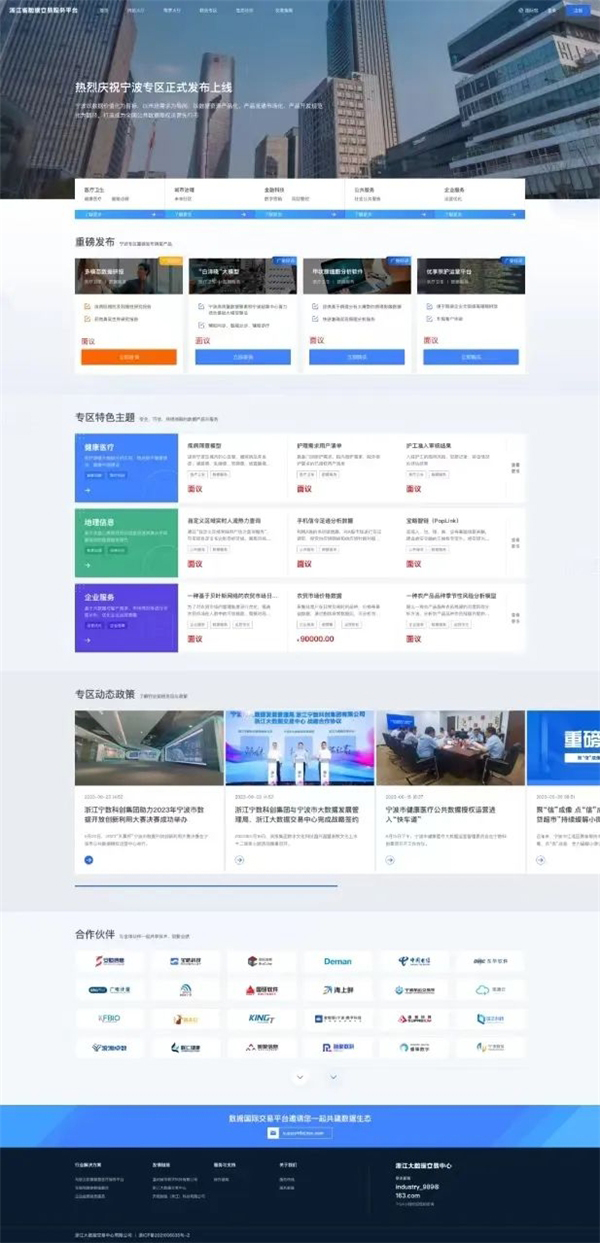The height and width of the screenshot is (1243, 600).
Task: Click the orange 立即查询 button
Action: [128, 357]
